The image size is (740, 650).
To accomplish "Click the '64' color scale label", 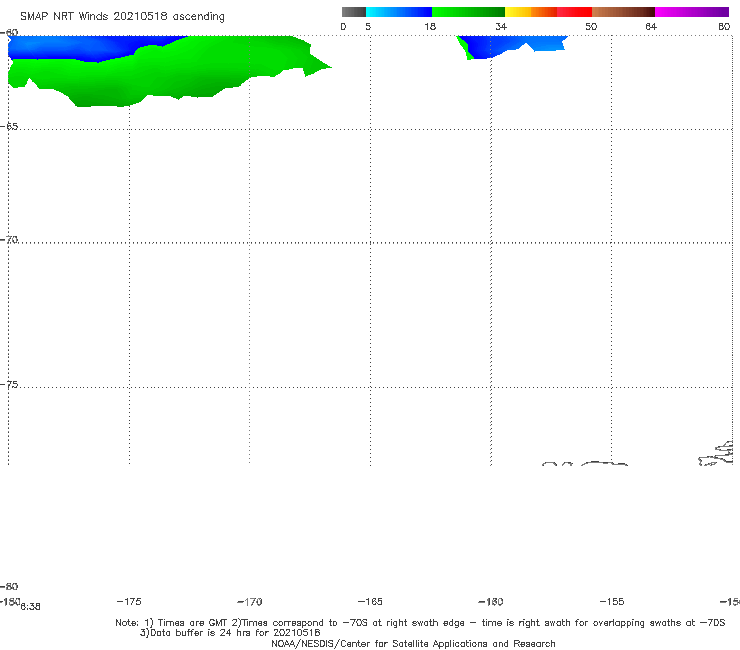I will coord(651,26).
